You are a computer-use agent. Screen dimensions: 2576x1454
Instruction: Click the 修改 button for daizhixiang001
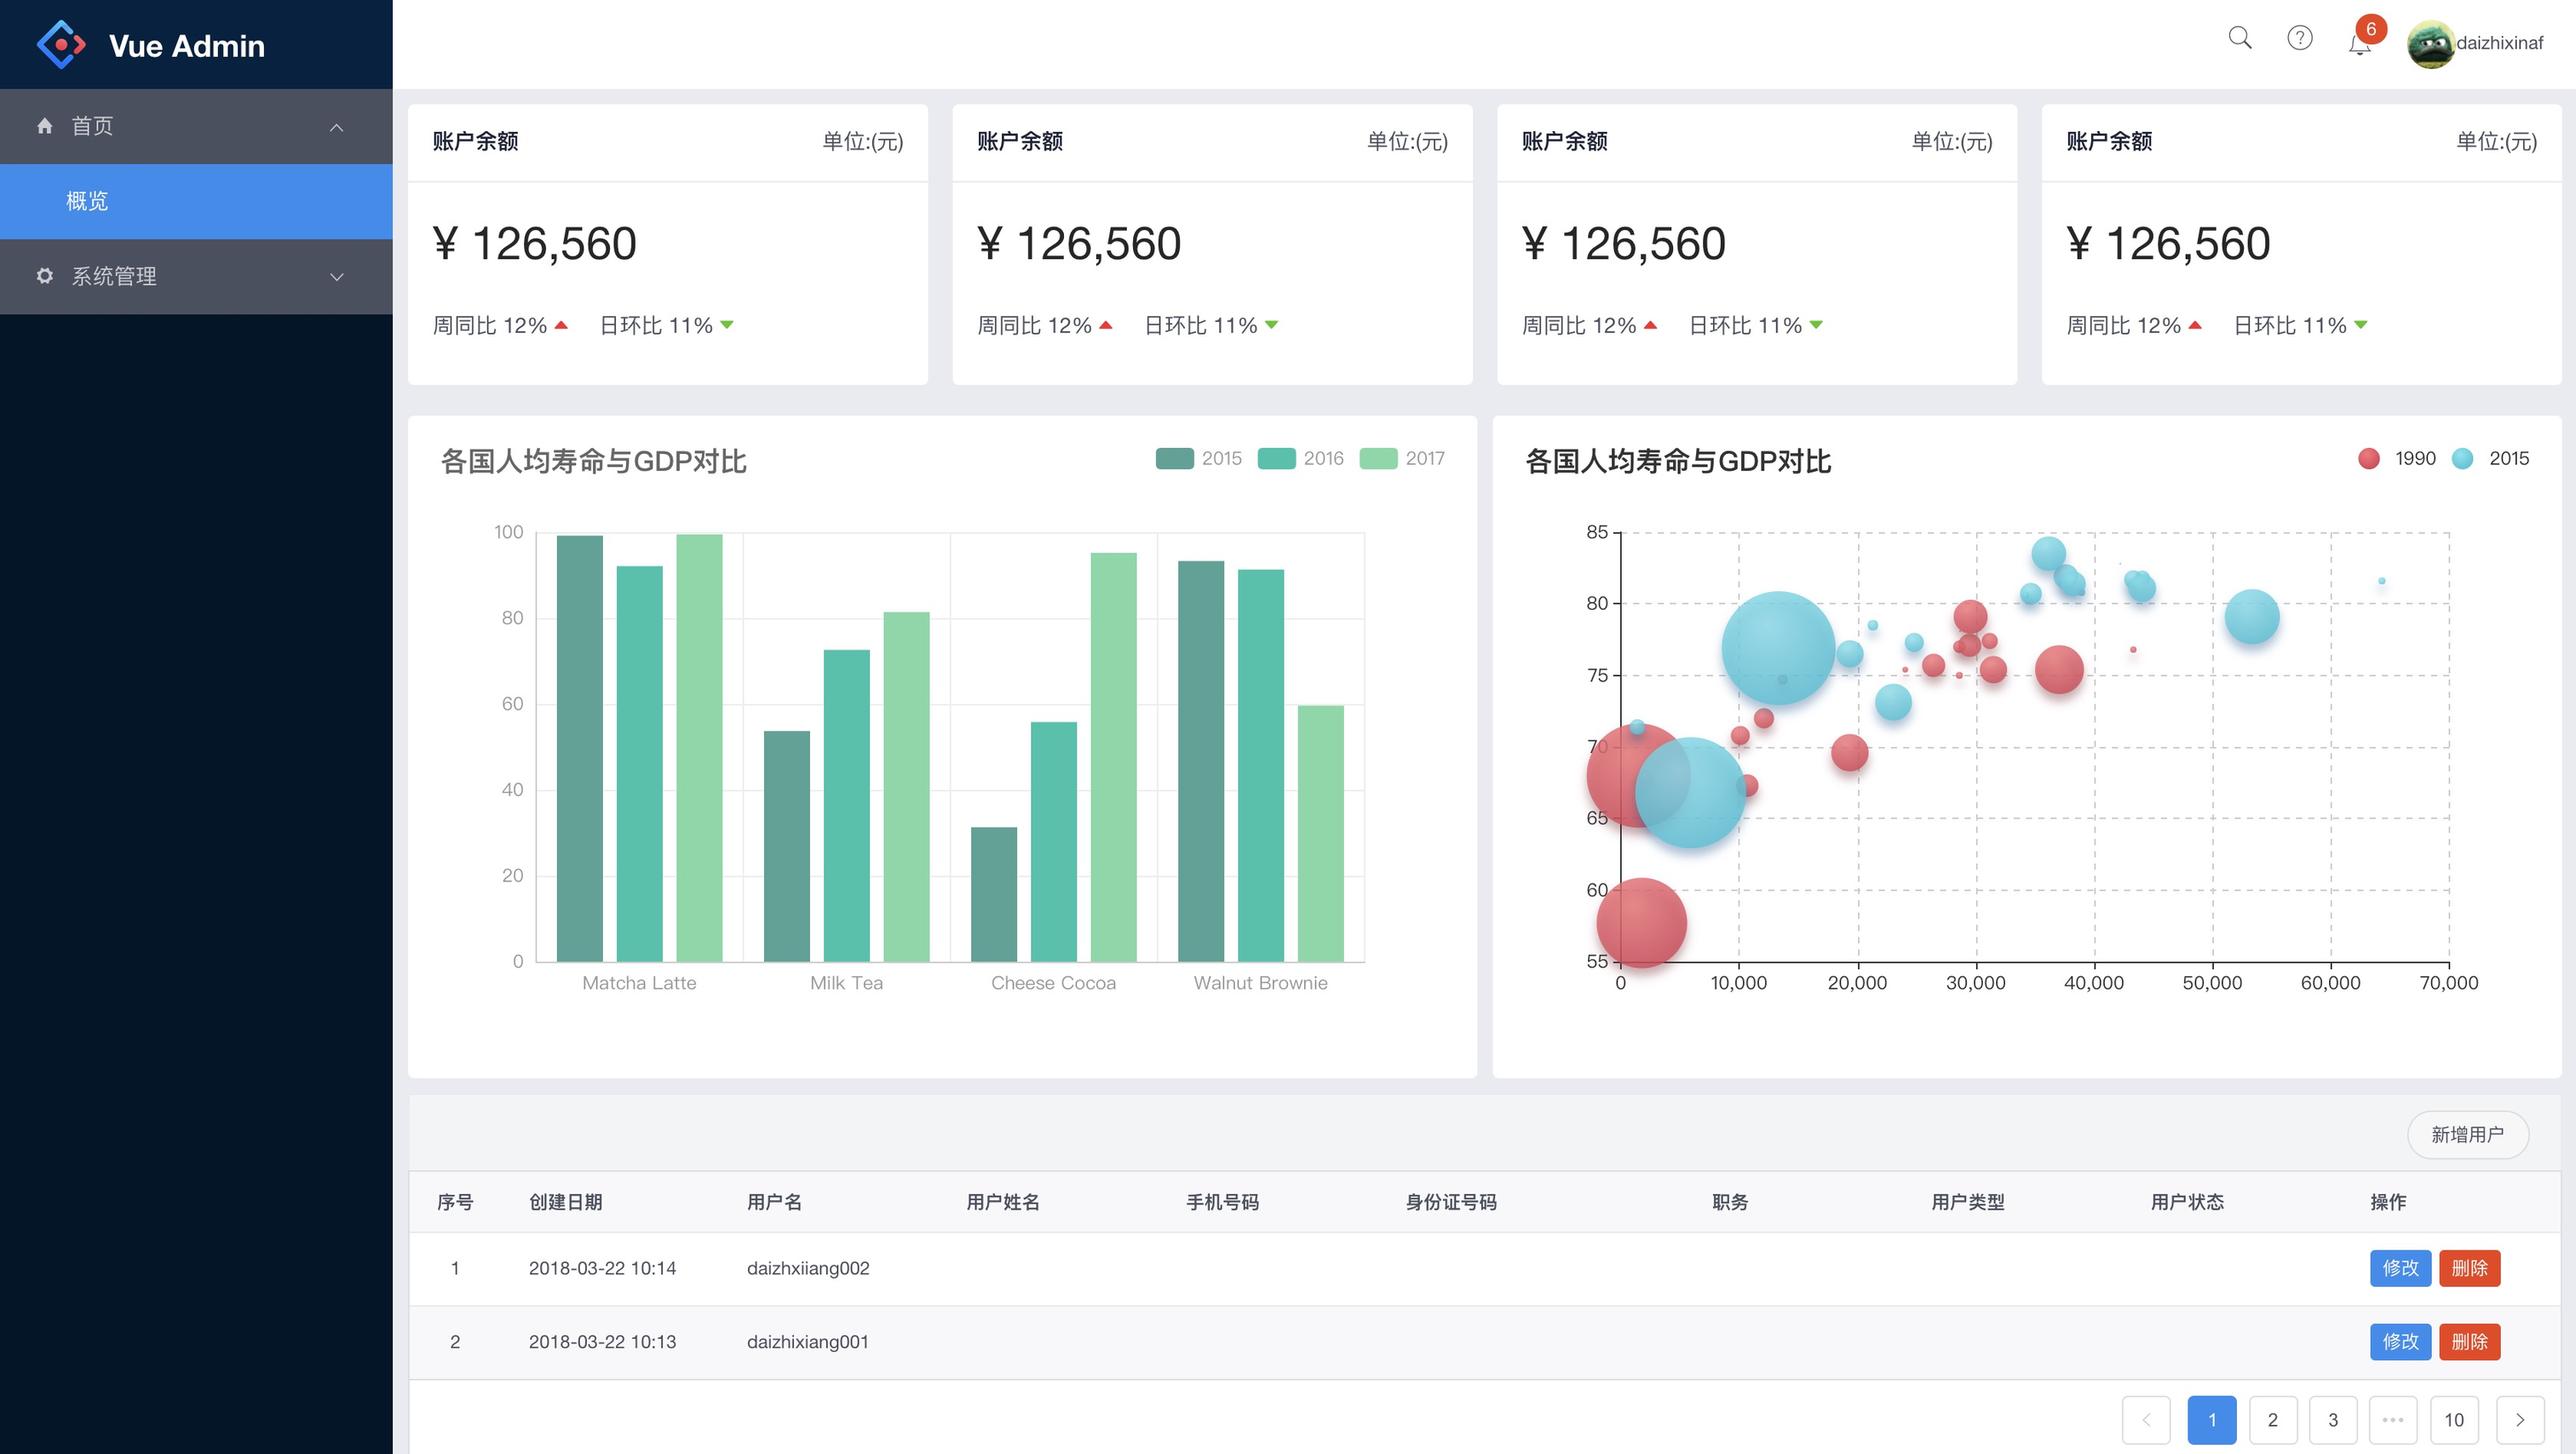[x=2400, y=1342]
